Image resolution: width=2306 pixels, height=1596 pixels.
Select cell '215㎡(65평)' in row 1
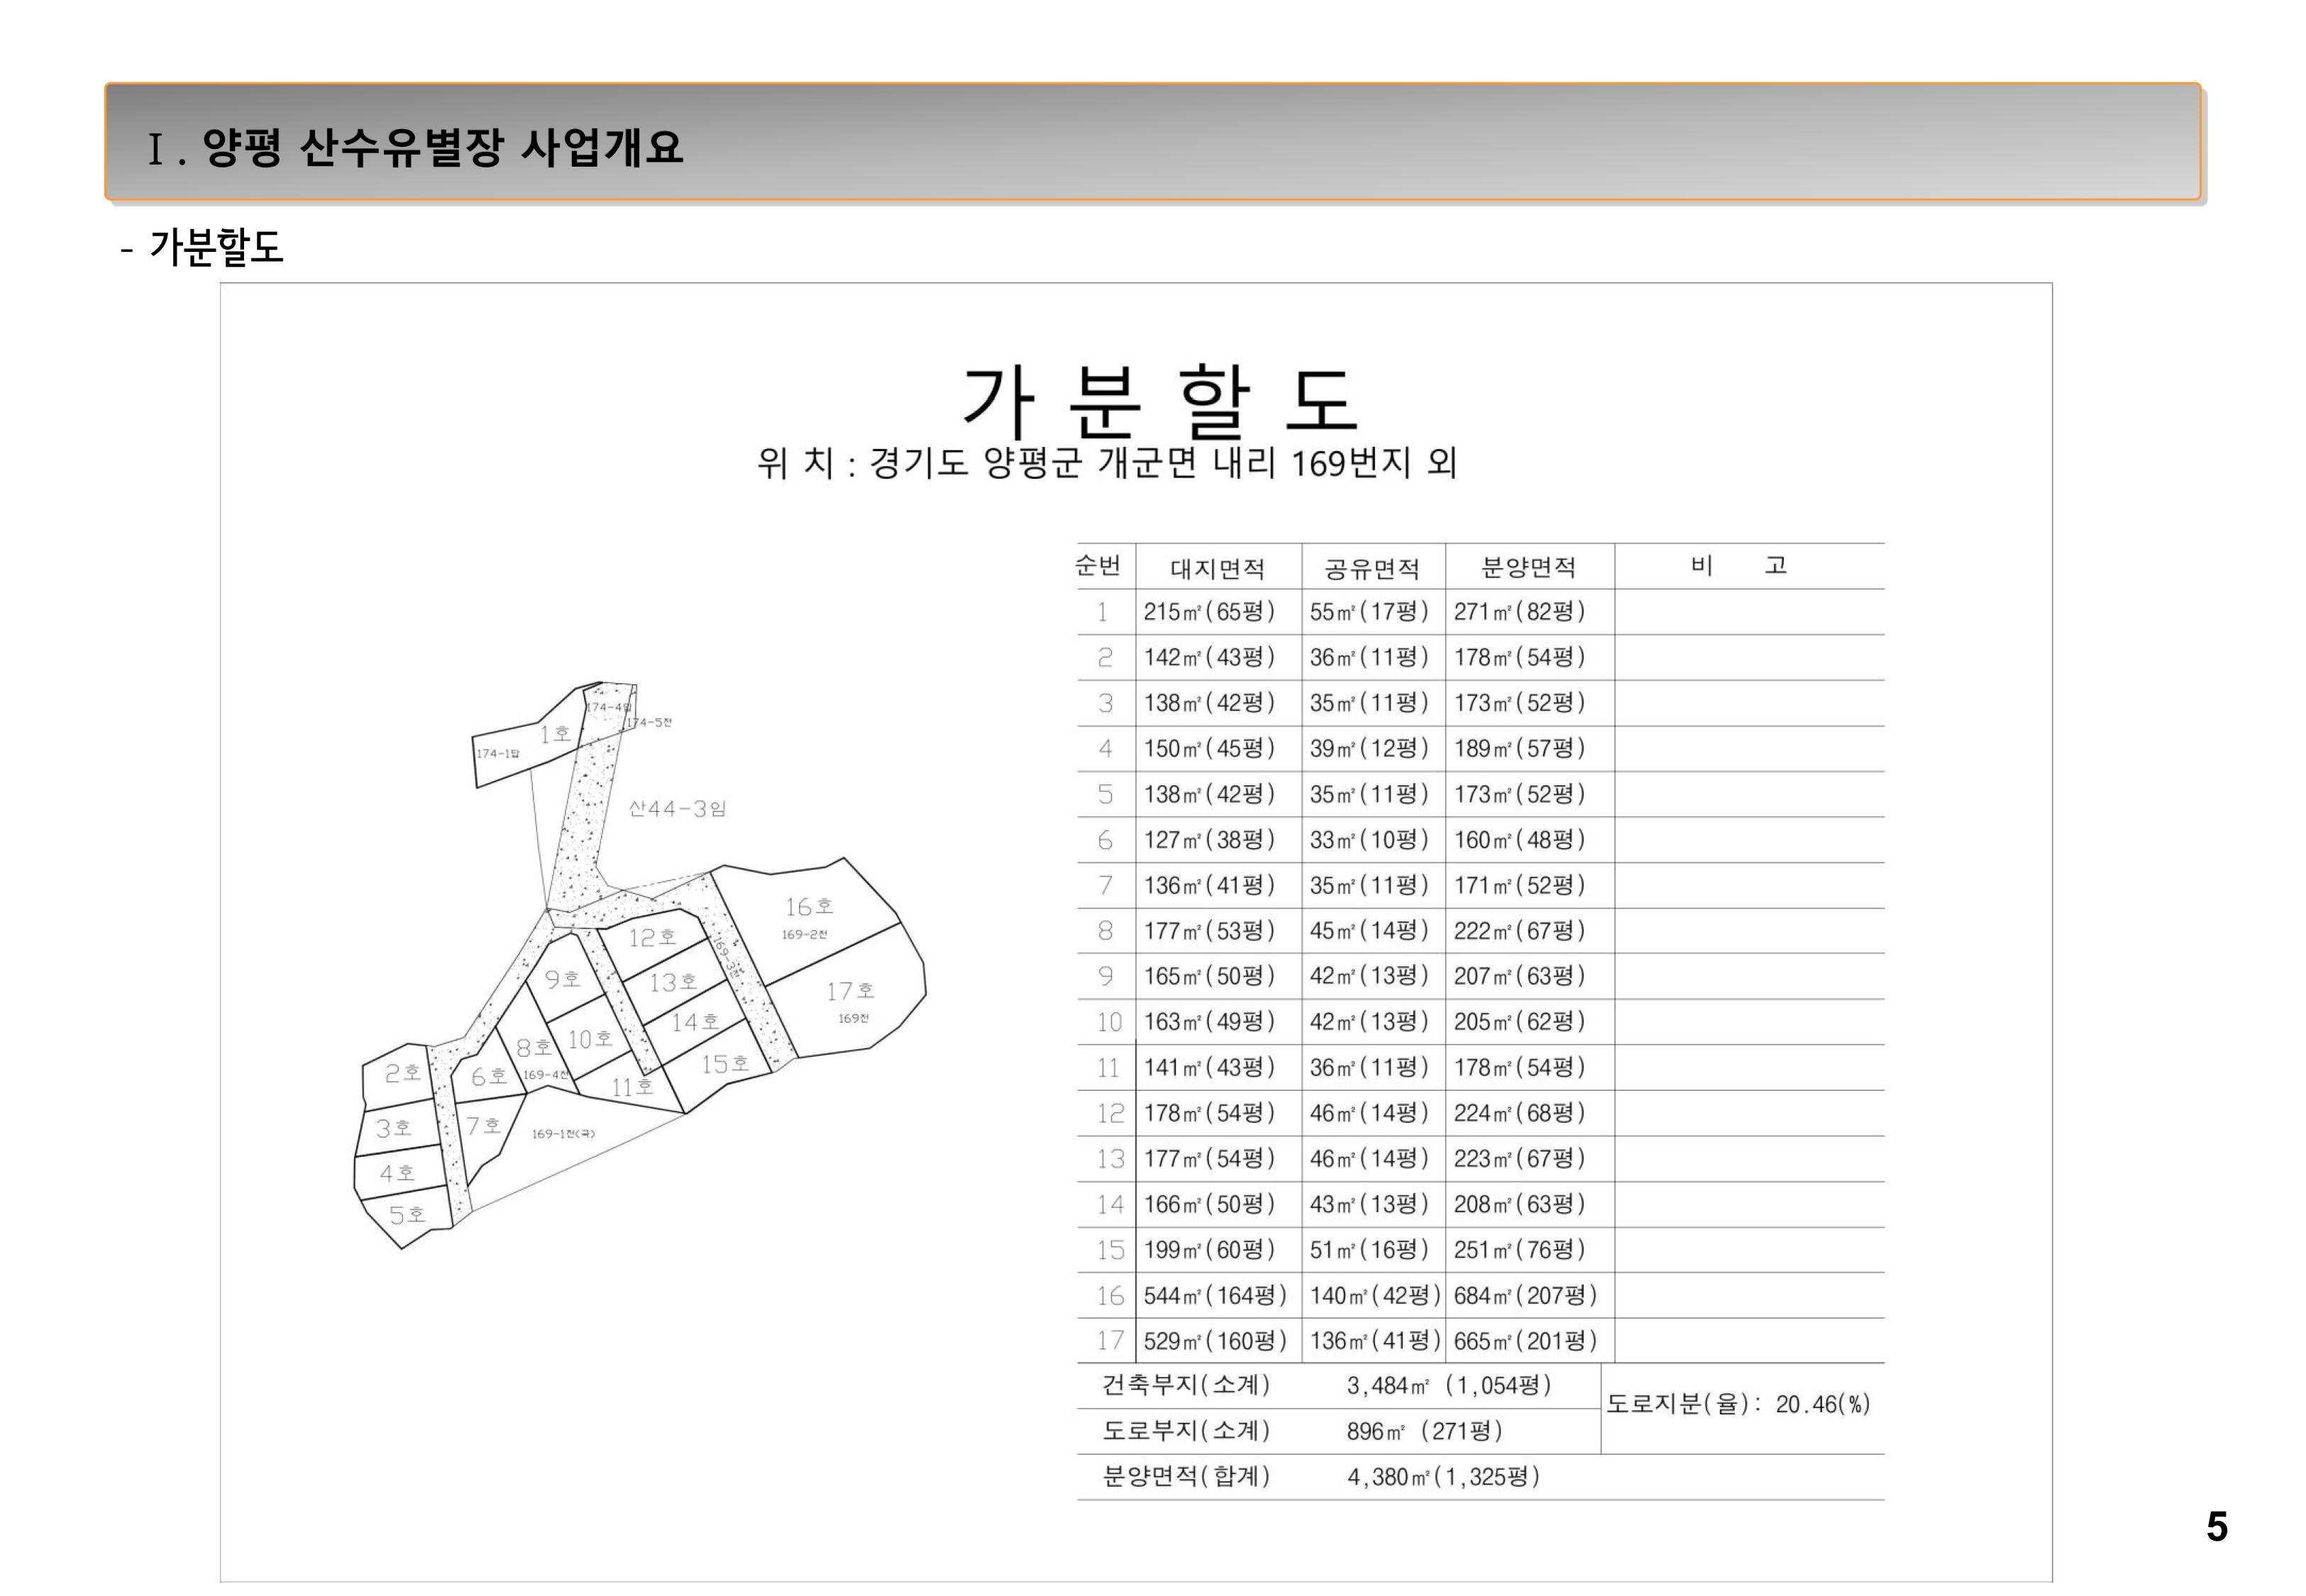pyautogui.click(x=1209, y=612)
